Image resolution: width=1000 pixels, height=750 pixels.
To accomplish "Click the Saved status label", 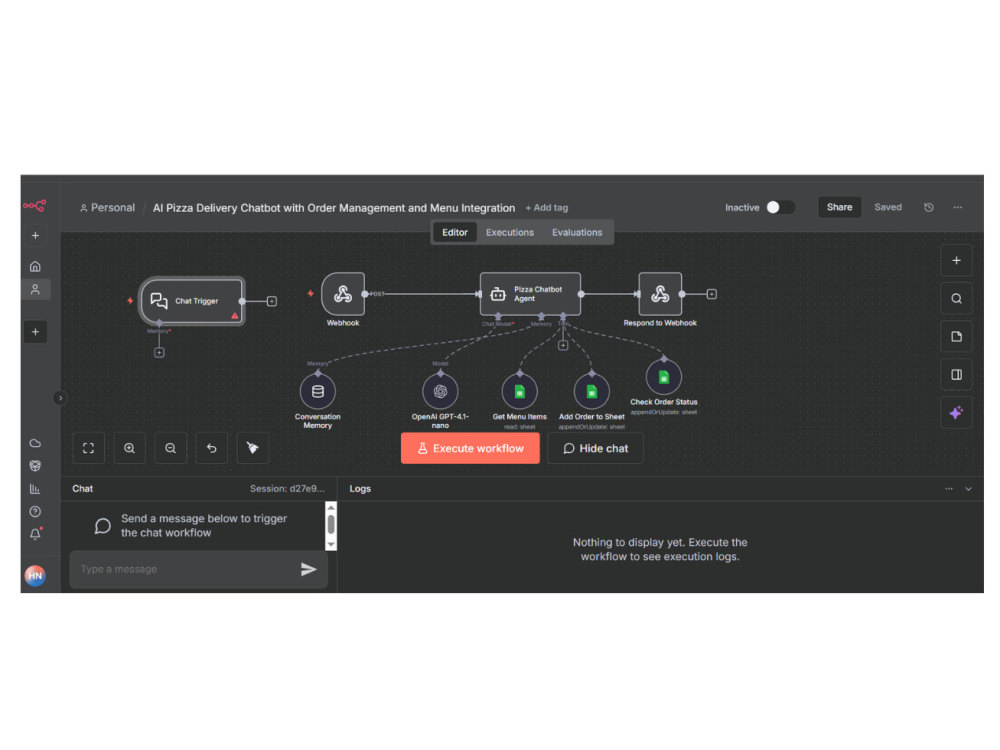I will tap(888, 207).
